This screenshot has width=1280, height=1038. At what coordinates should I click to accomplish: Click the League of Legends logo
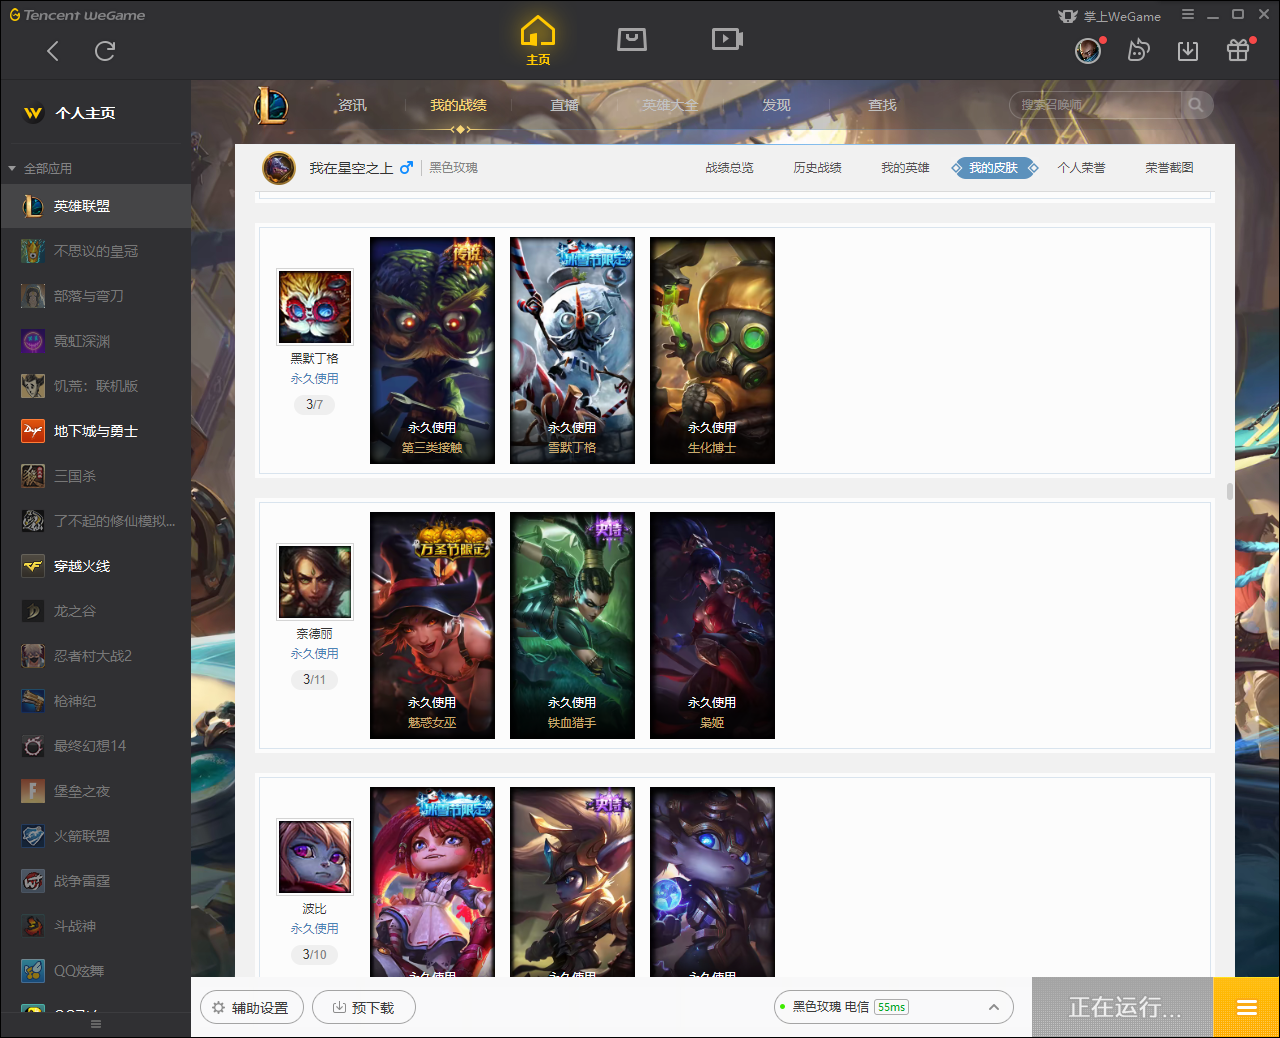tap(271, 105)
